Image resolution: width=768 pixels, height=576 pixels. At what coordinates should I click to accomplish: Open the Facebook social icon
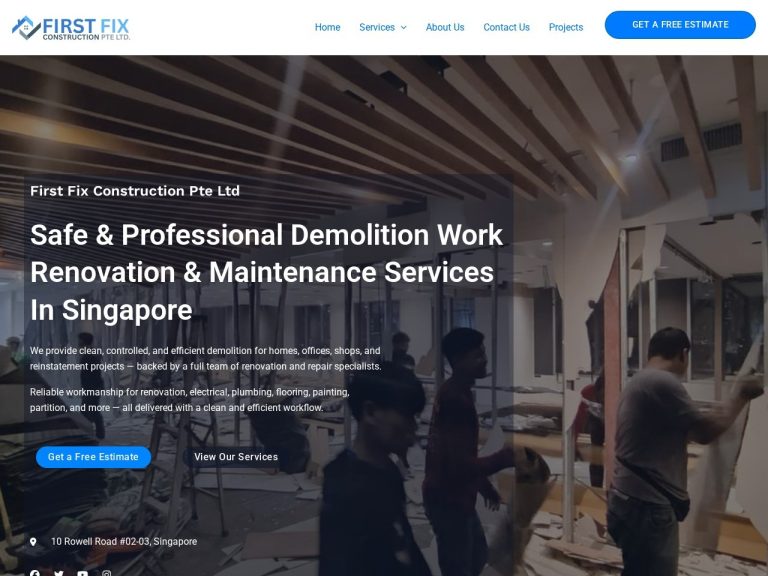[x=35, y=573]
